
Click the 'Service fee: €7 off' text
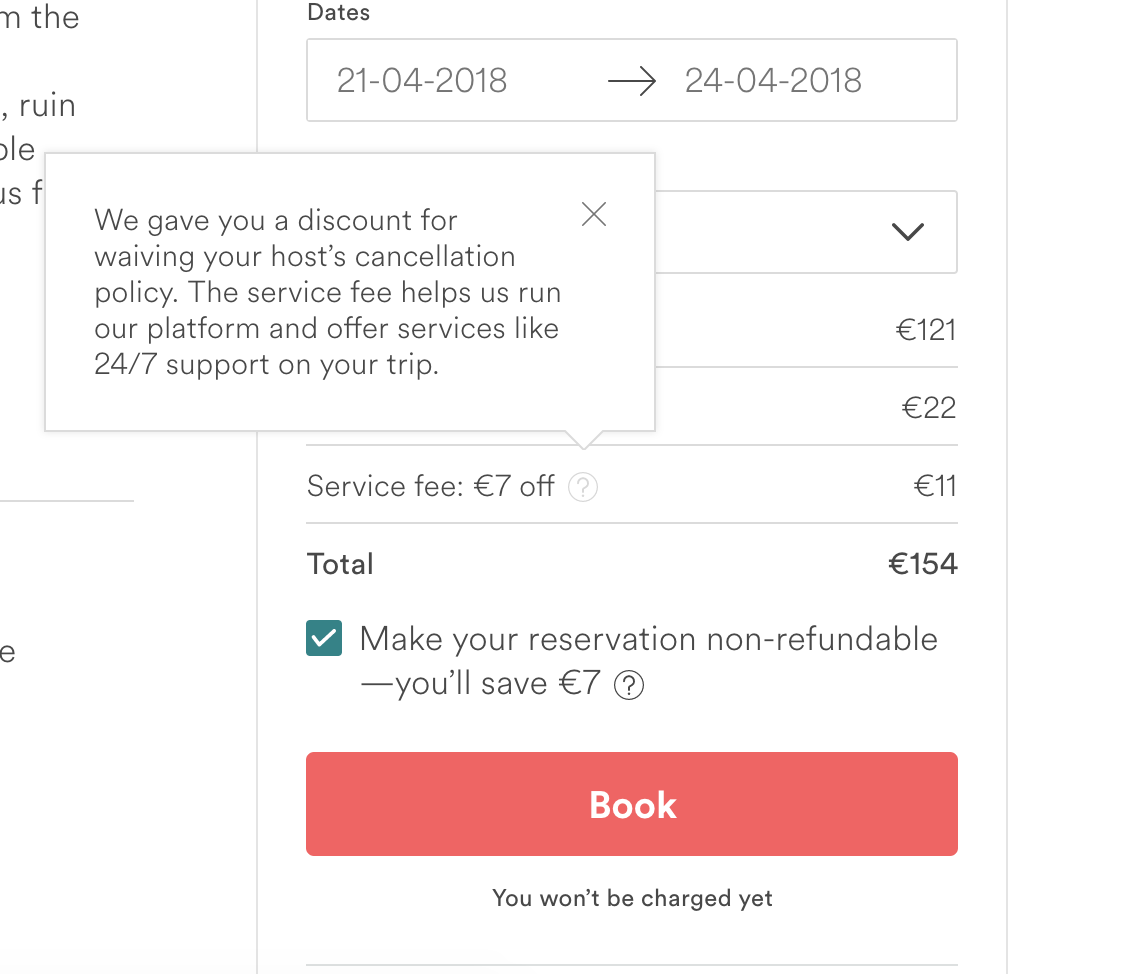click(x=430, y=487)
